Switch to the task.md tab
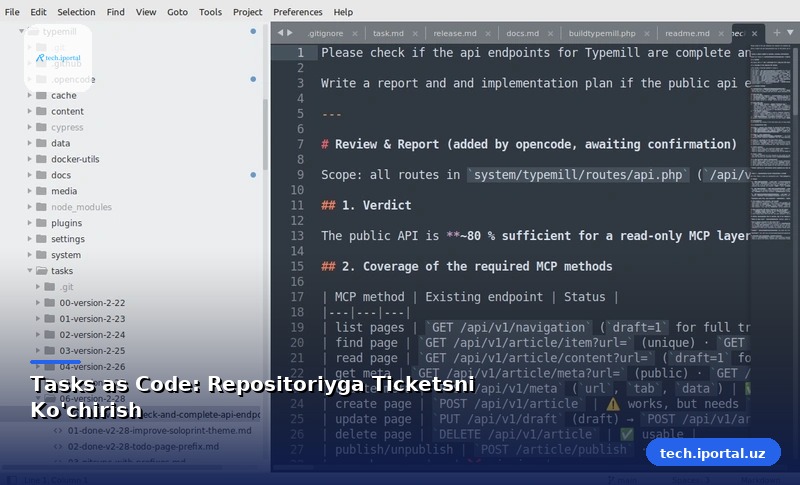The width and height of the screenshot is (800, 485). [x=388, y=34]
